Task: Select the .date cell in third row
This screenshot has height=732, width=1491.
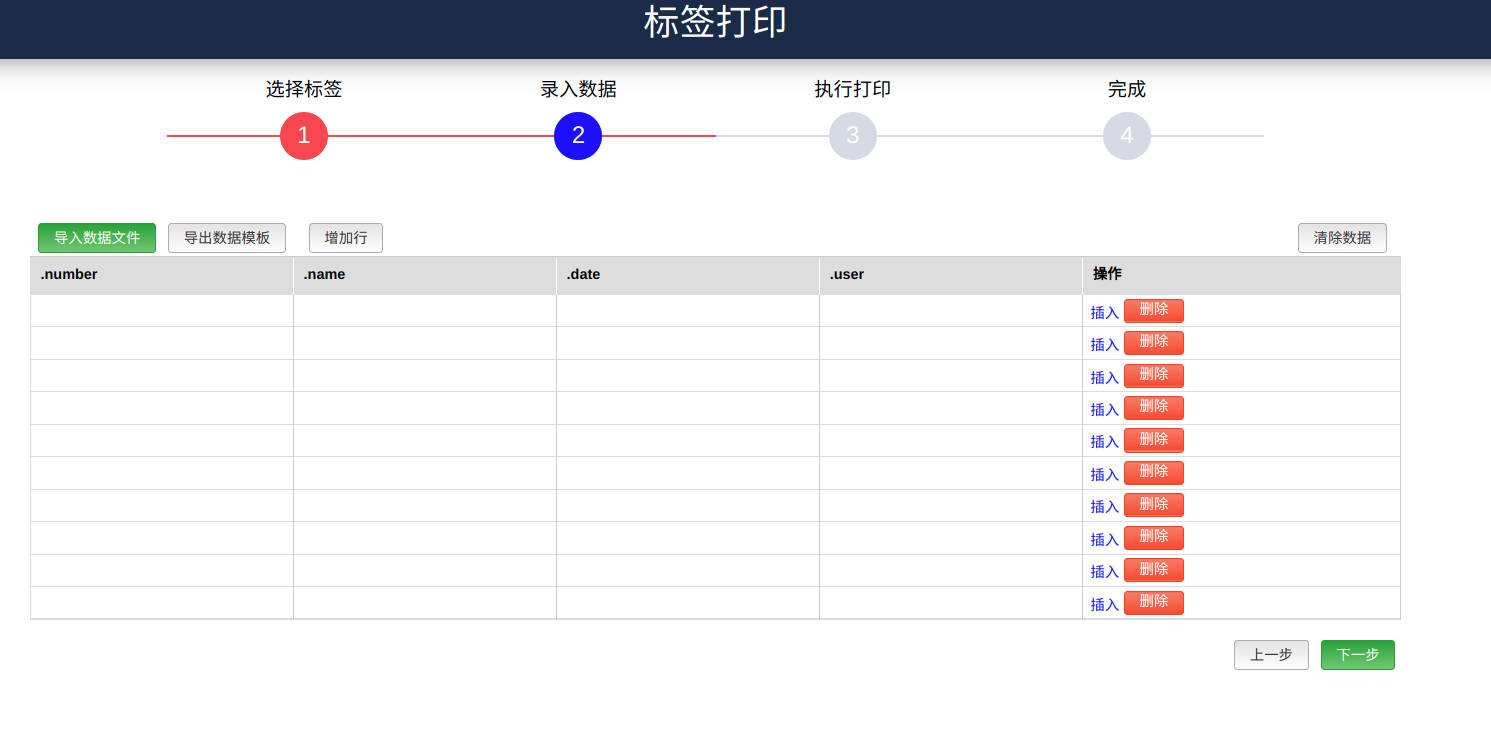Action: (688, 376)
